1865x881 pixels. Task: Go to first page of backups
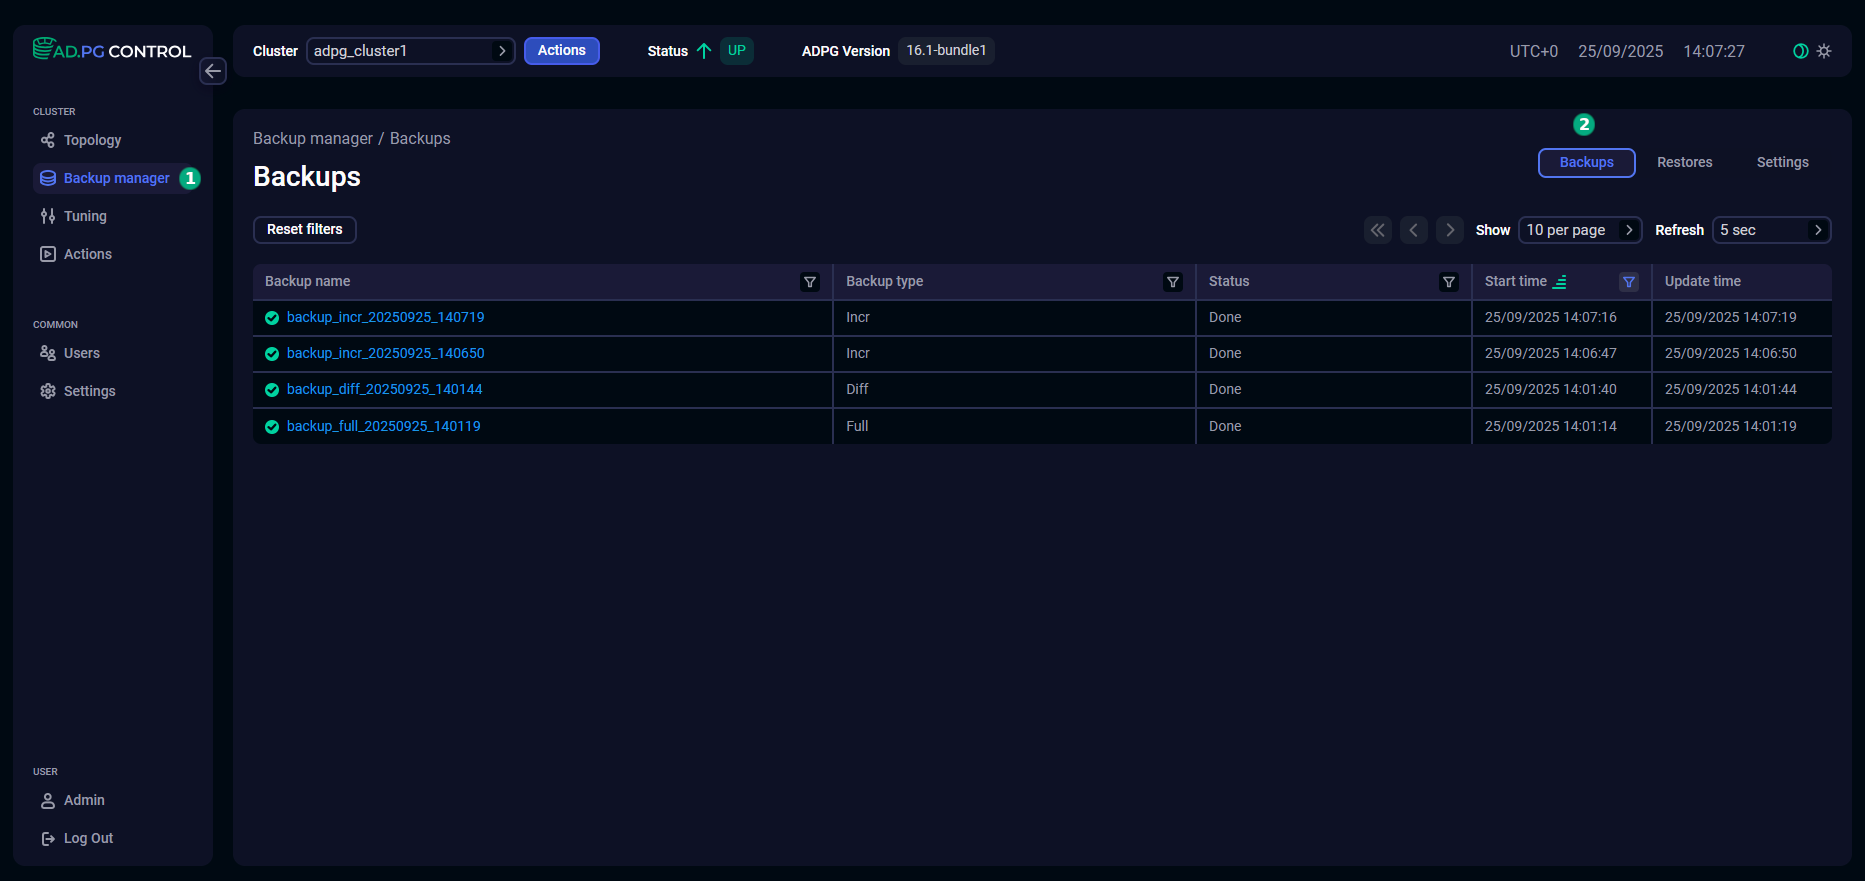(x=1377, y=230)
